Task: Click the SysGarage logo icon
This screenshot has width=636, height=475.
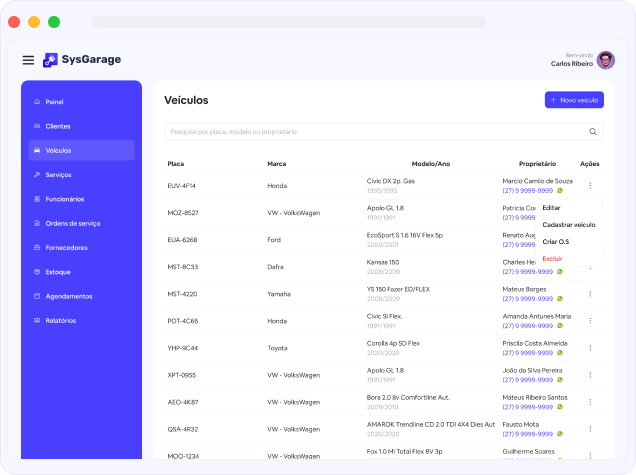Action: pyautogui.click(x=50, y=60)
